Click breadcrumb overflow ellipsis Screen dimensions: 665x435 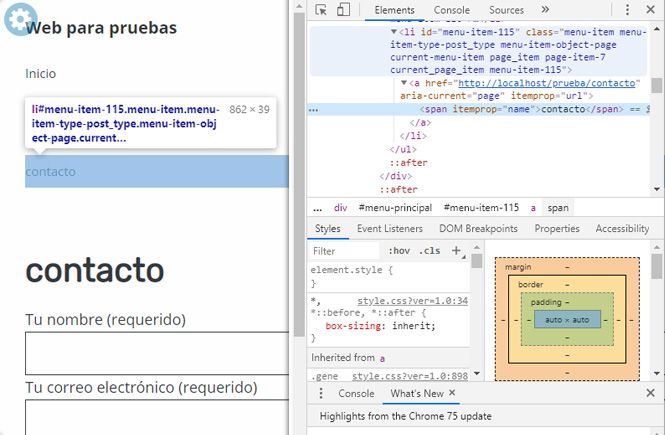tap(318, 208)
